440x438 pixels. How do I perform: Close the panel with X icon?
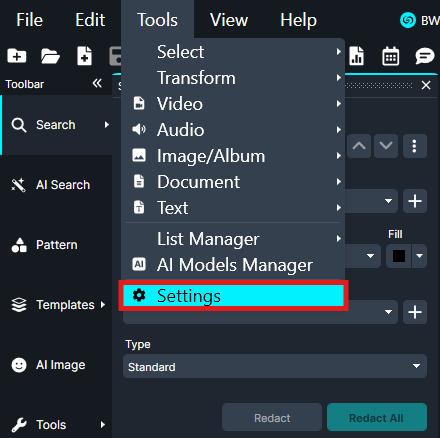click(x=426, y=85)
